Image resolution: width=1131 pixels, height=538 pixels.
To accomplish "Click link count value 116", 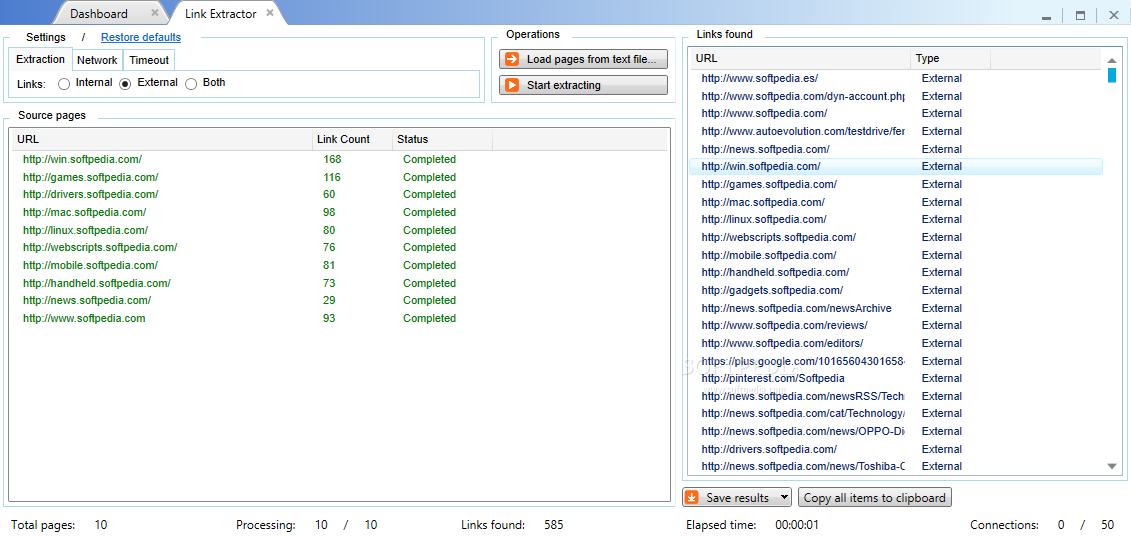I will coord(332,177).
